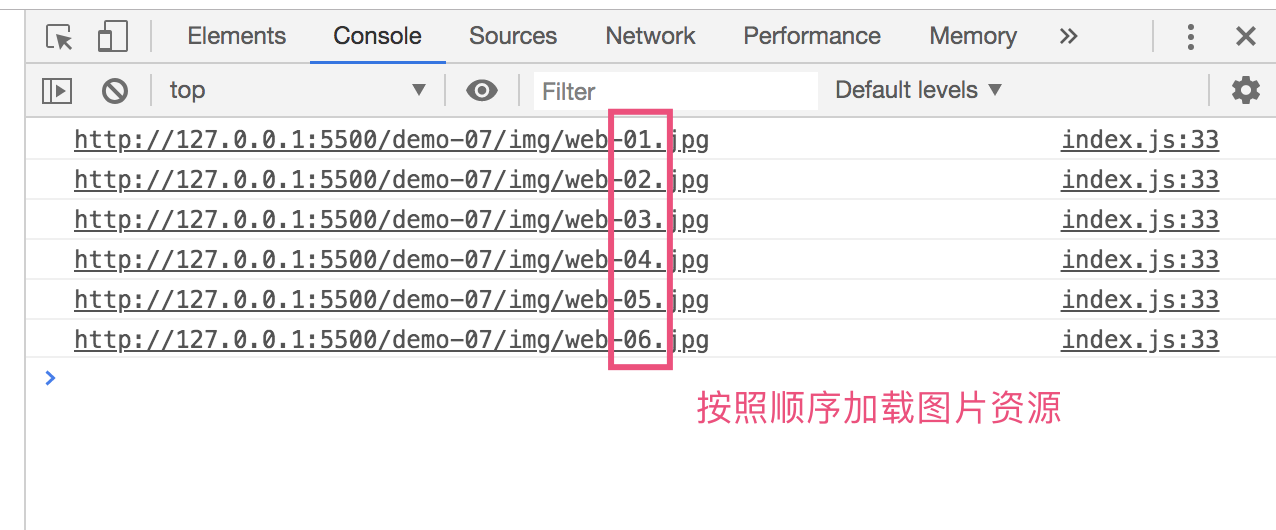The width and height of the screenshot is (1276, 530).
Task: Open Console settings gear
Action: (1245, 91)
